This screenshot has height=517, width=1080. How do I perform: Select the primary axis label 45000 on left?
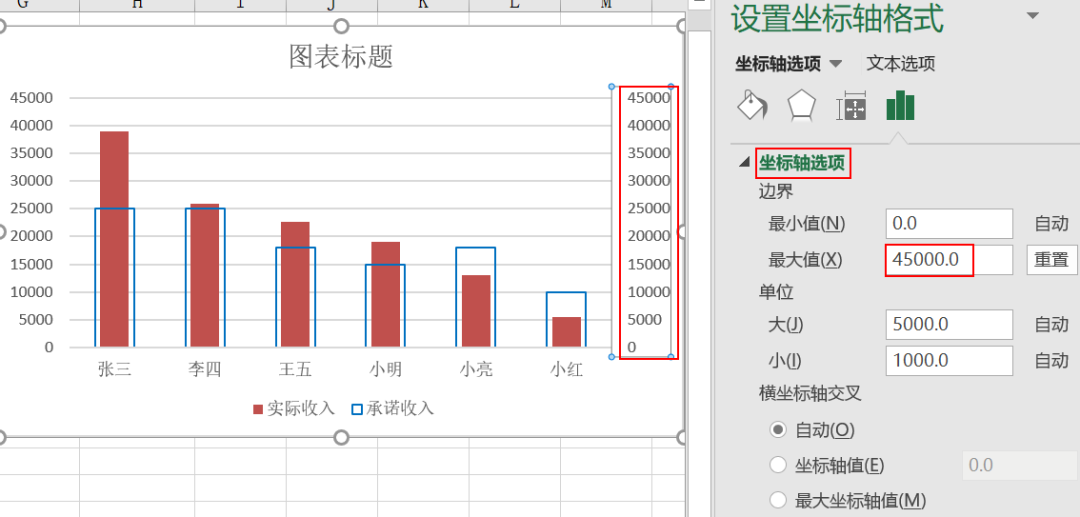tap(31, 98)
